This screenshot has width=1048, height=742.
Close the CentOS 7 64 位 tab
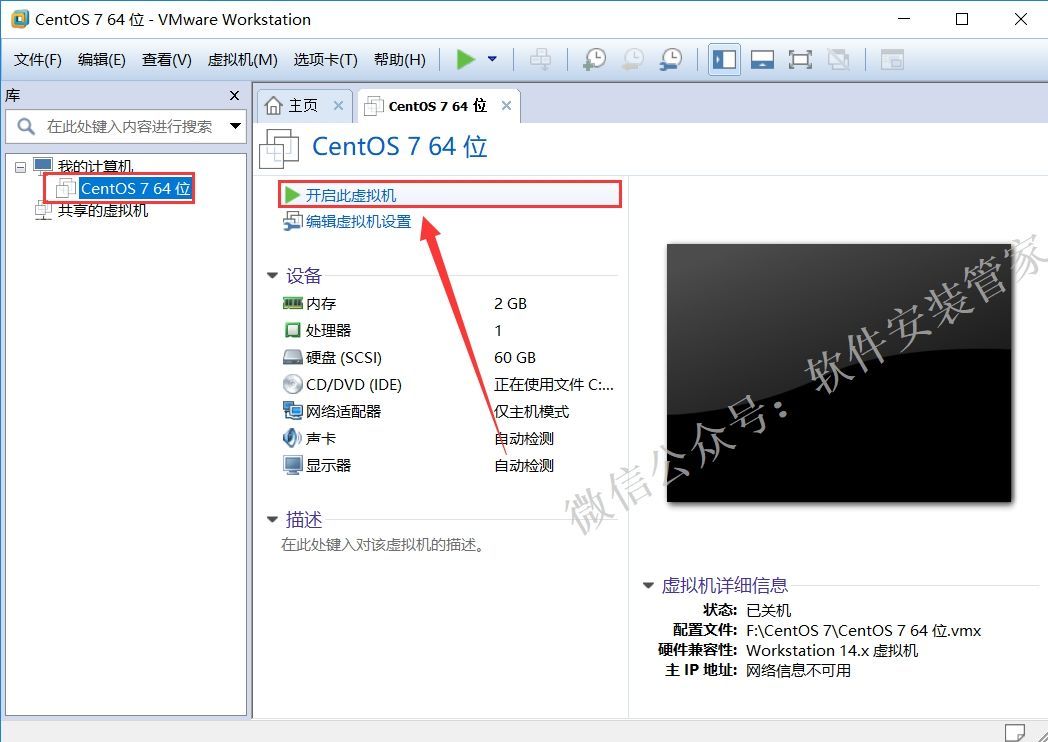click(507, 106)
